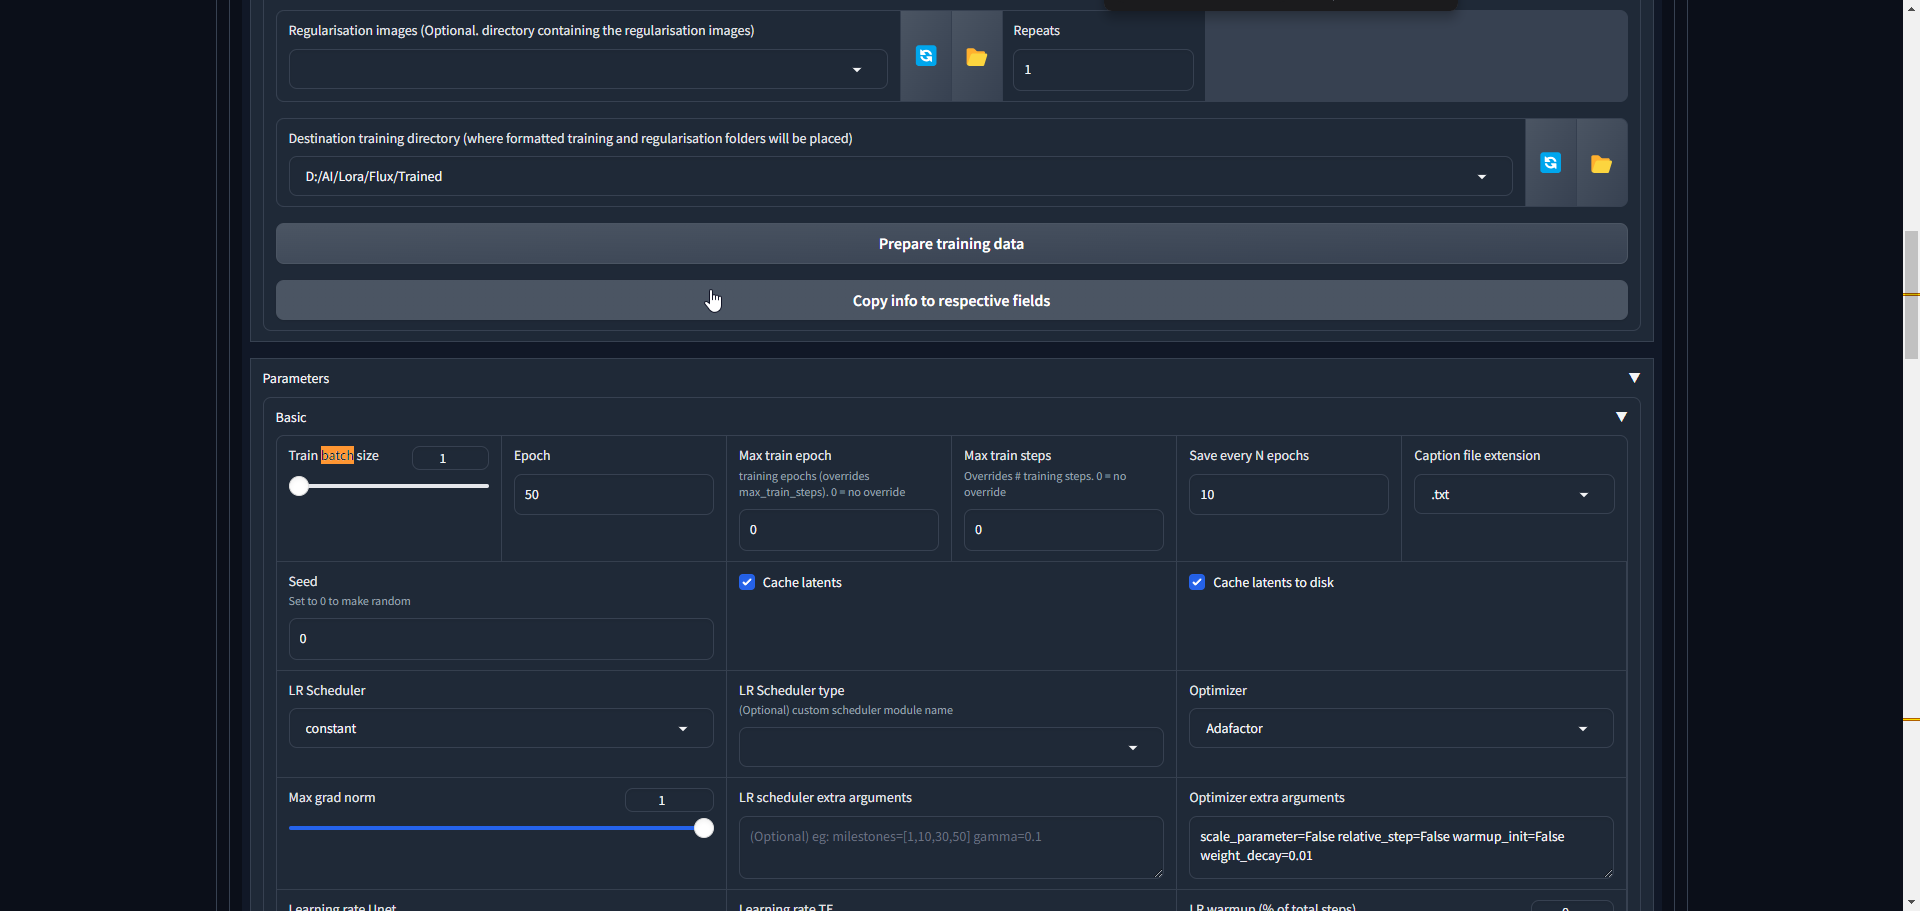Disable Cache latents to disk checkbox

[x=1197, y=582]
